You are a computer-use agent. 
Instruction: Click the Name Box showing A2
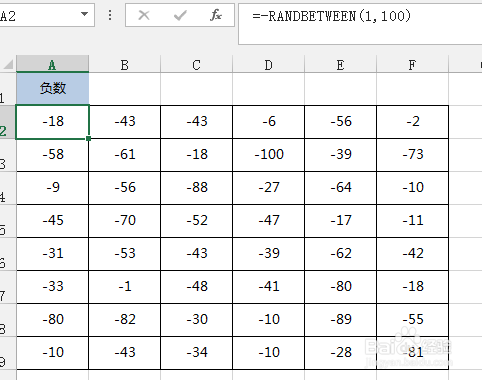pyautogui.click(x=47, y=15)
